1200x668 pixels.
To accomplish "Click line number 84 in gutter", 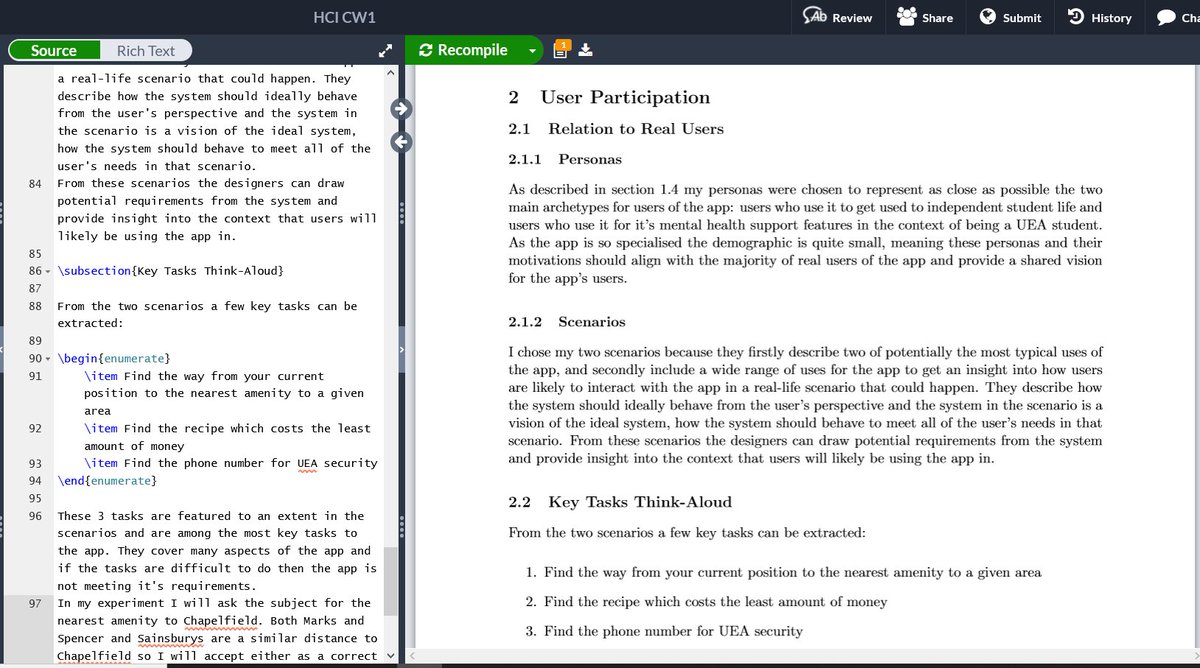I will pyautogui.click(x=34, y=183).
